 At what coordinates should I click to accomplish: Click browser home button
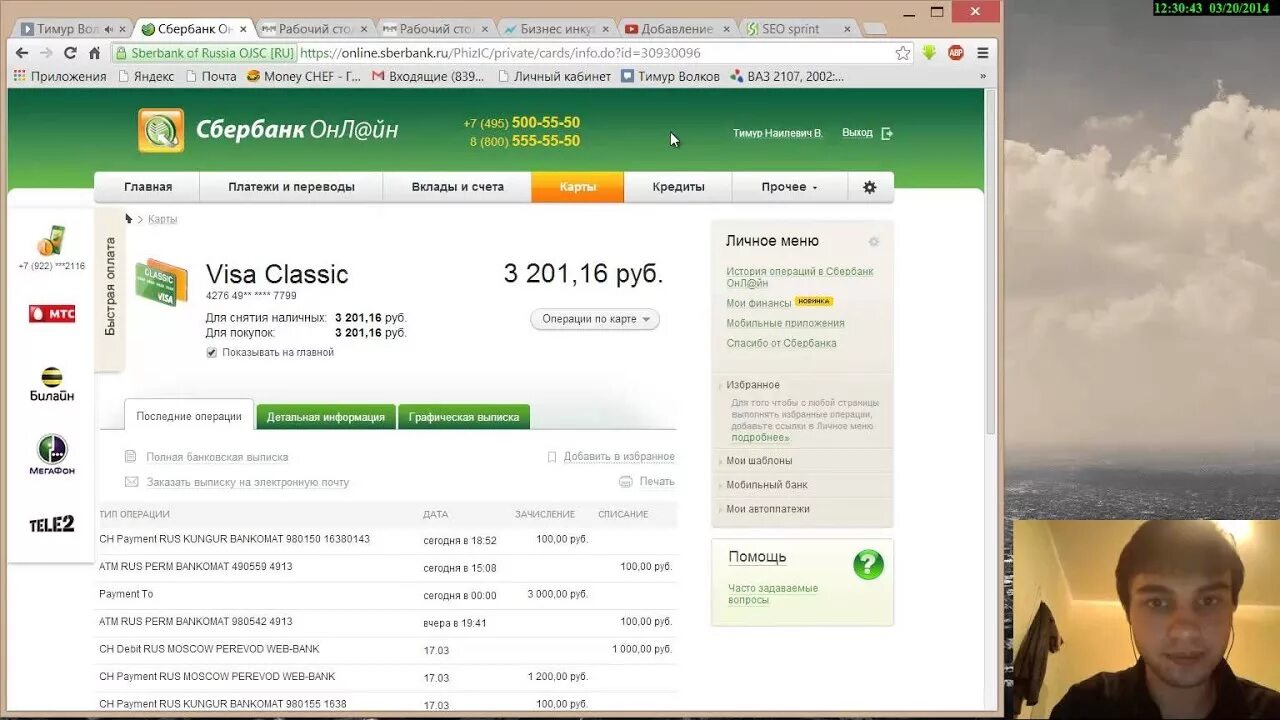pos(95,53)
